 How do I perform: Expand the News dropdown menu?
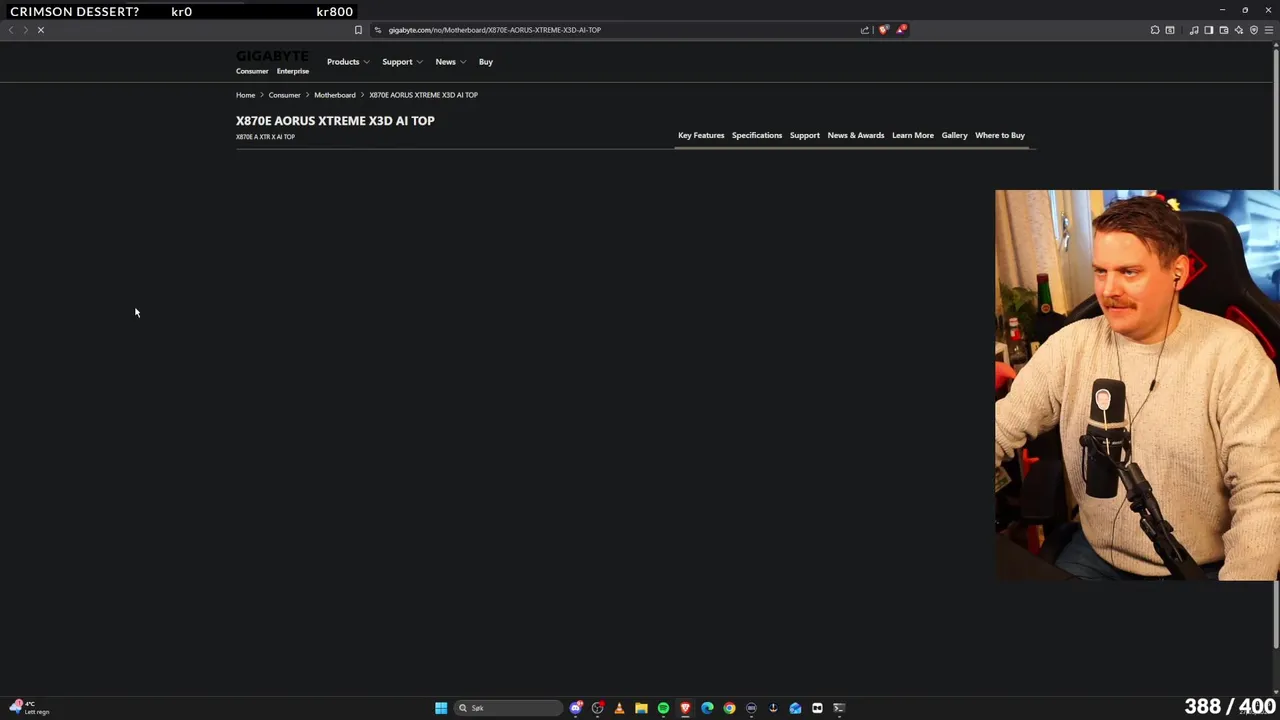click(x=450, y=62)
